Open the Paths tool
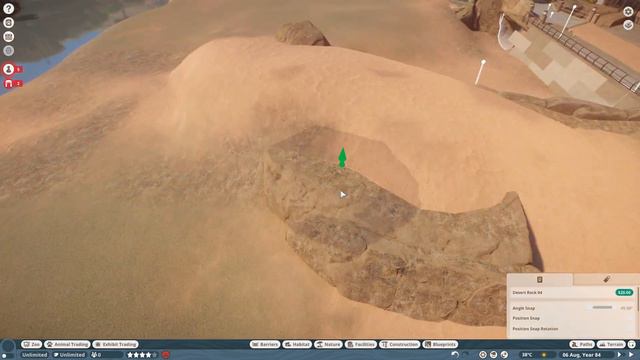 tap(582, 344)
